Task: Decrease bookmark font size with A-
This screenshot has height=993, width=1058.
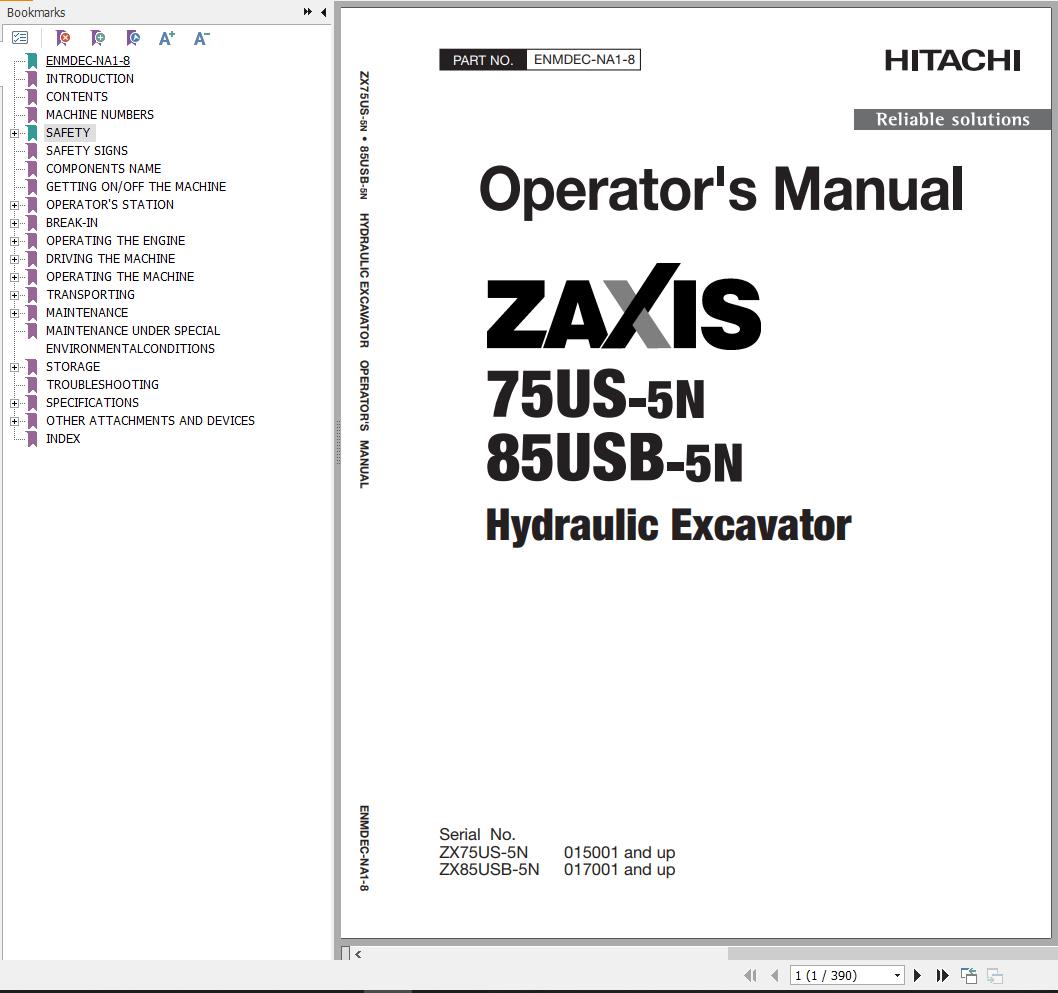Action: pos(201,38)
